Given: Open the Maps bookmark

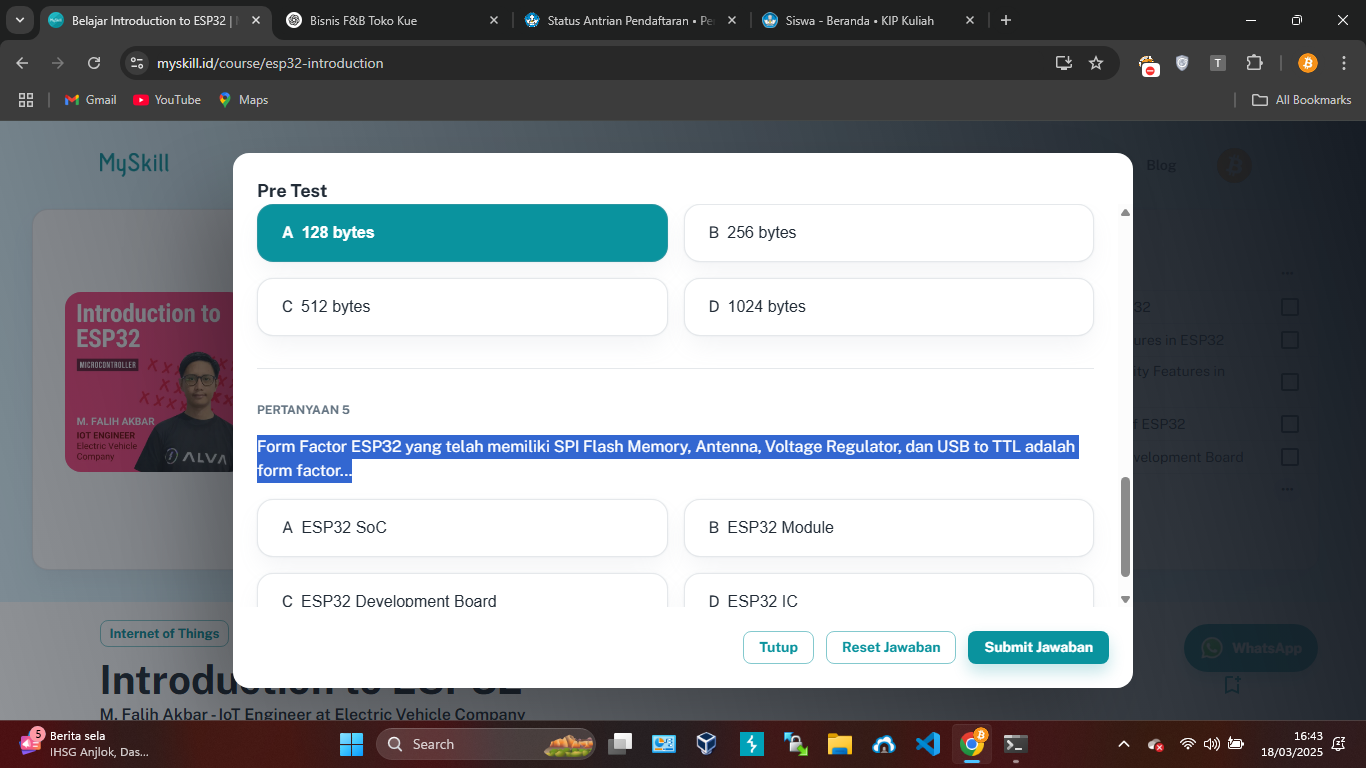Looking at the screenshot, I should 243,100.
